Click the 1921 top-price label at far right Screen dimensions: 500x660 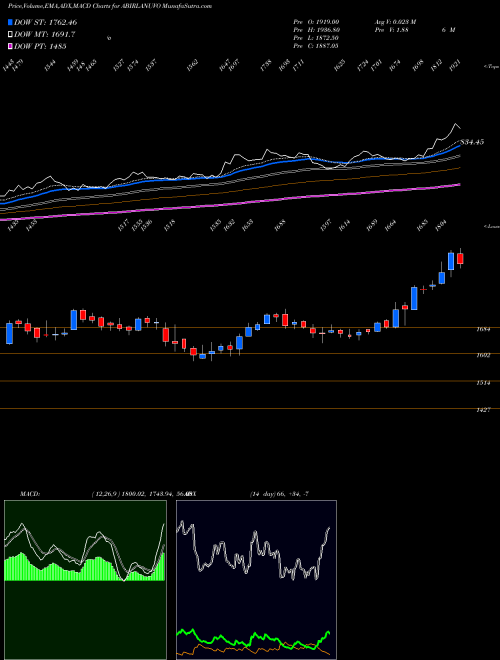tap(455, 66)
